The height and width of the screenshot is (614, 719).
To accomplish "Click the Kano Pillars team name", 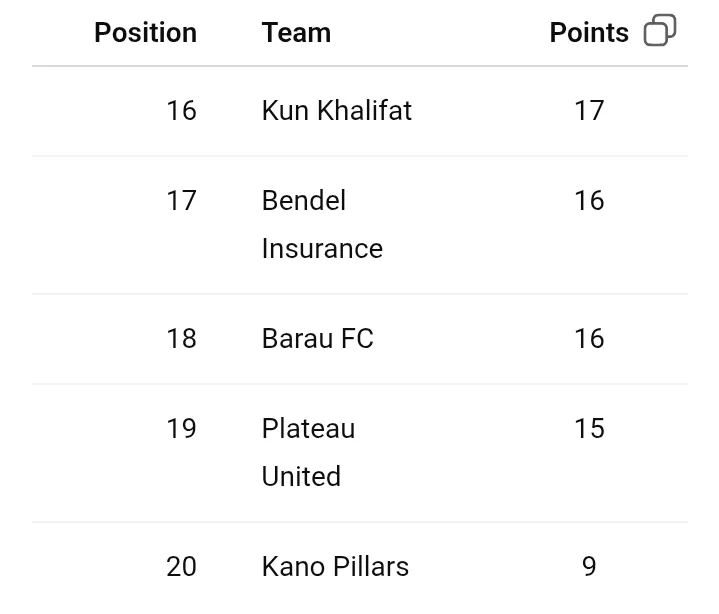I will click(335, 566).
